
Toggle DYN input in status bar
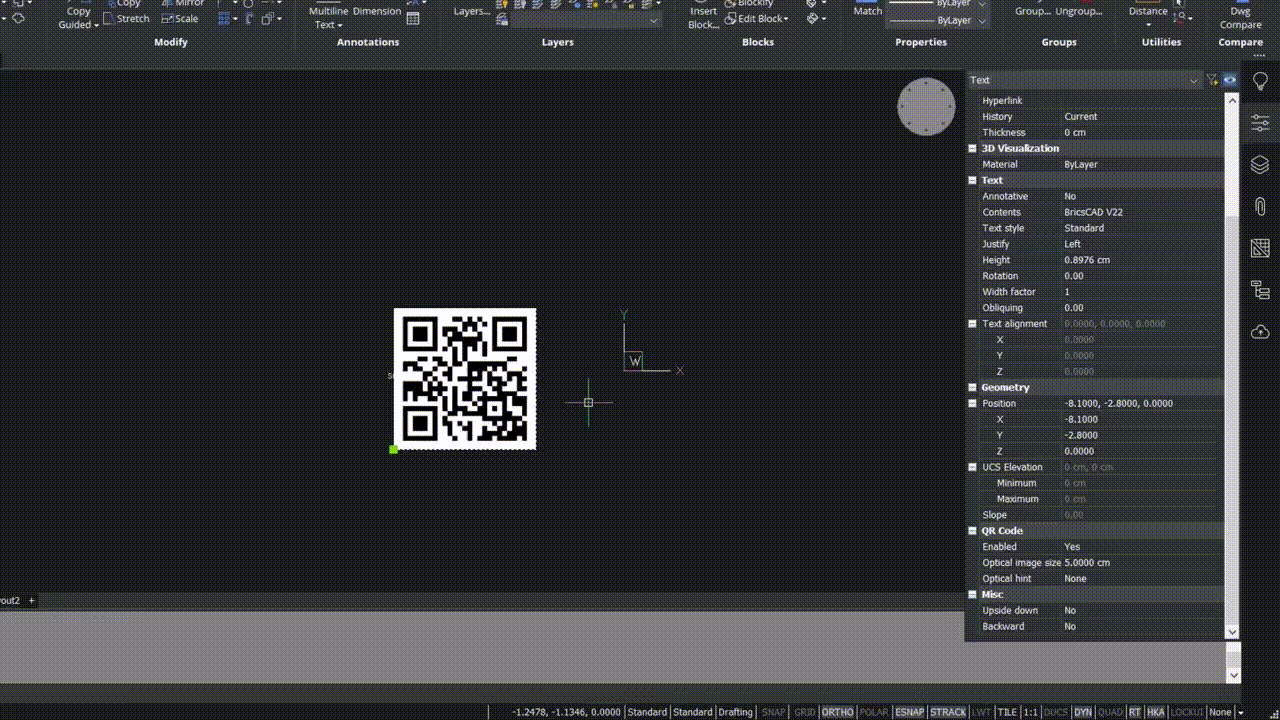pos(1083,712)
